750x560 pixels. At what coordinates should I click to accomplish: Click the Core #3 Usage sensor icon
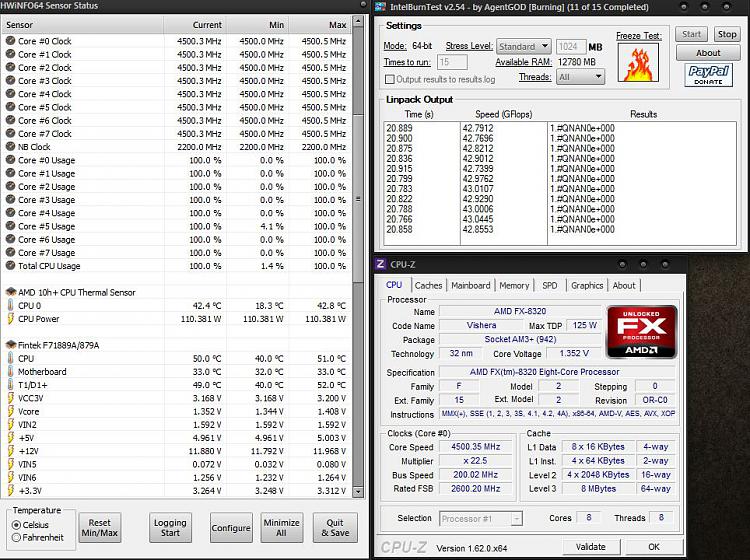tap(10, 200)
